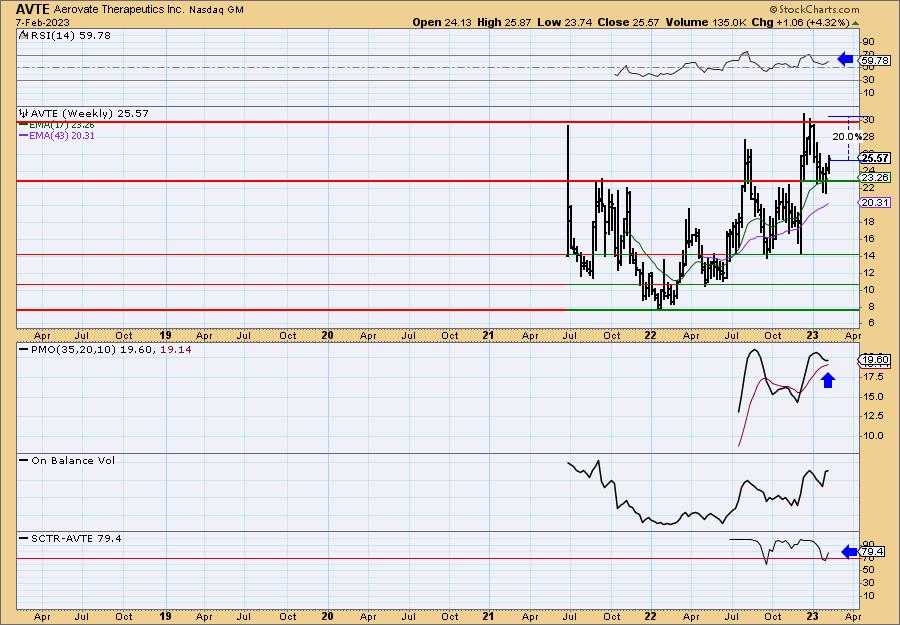Click the purple line marker beside EMA(43)
This screenshot has height=625, width=900.
click(x=24, y=136)
